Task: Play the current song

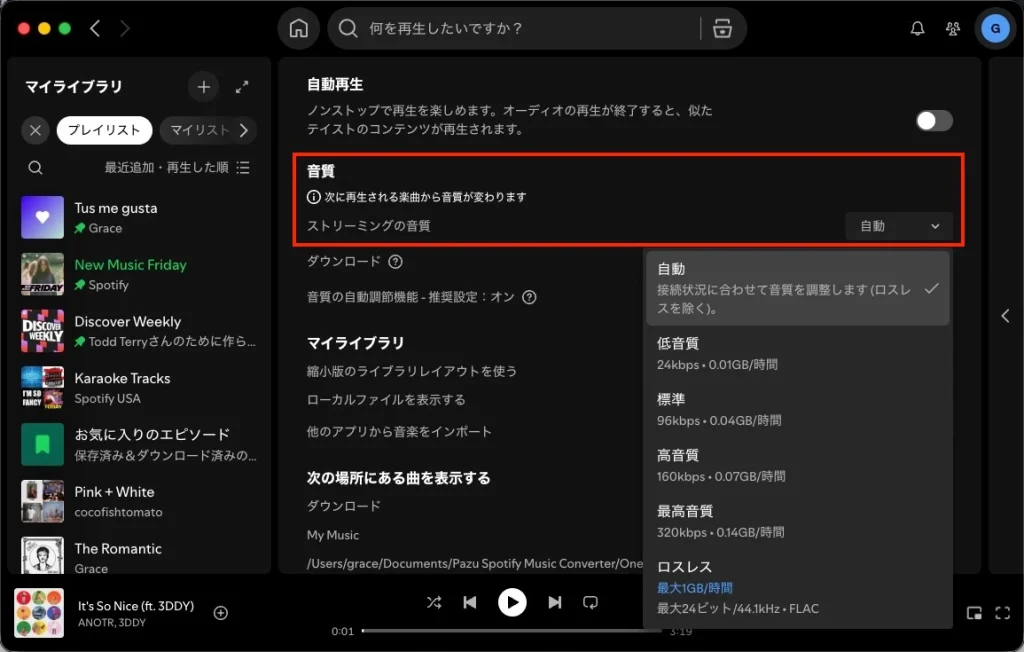Action: pos(512,602)
